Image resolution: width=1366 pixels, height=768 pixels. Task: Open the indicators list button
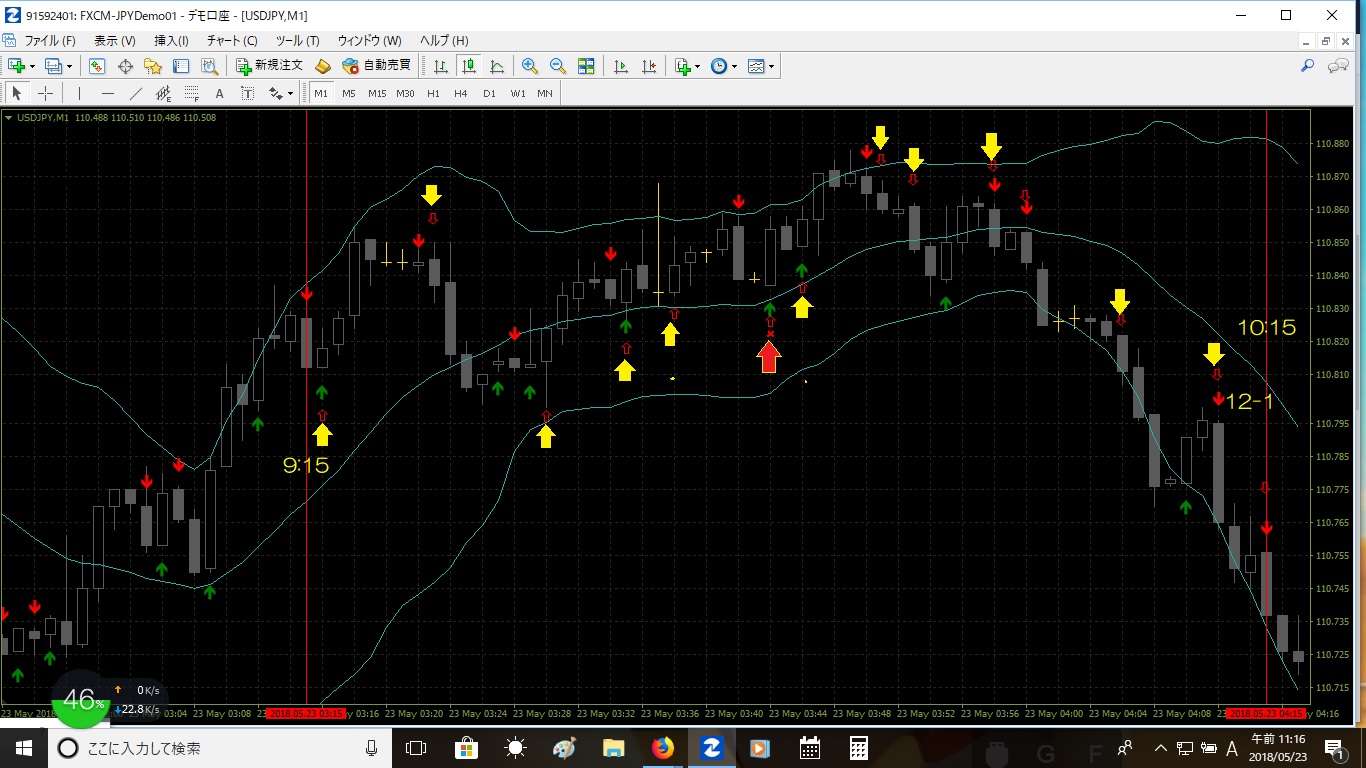coord(683,66)
